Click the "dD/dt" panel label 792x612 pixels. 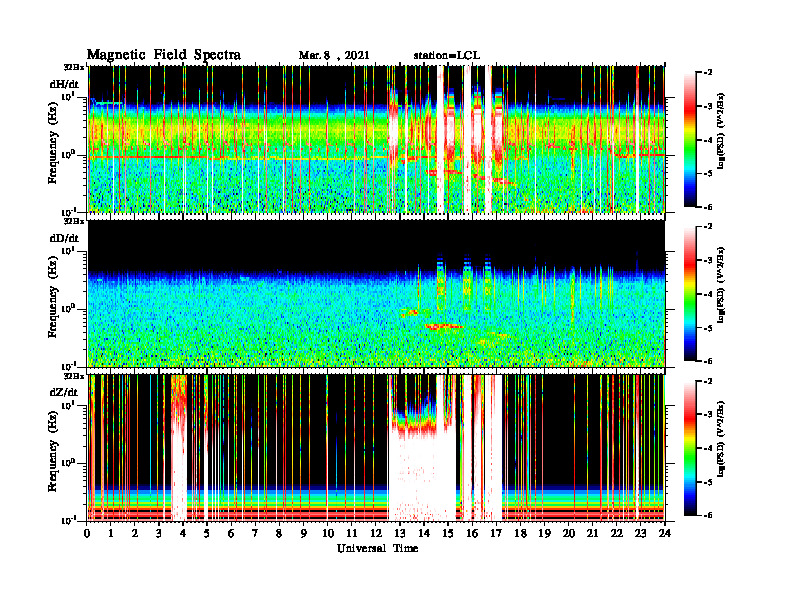click(x=64, y=238)
